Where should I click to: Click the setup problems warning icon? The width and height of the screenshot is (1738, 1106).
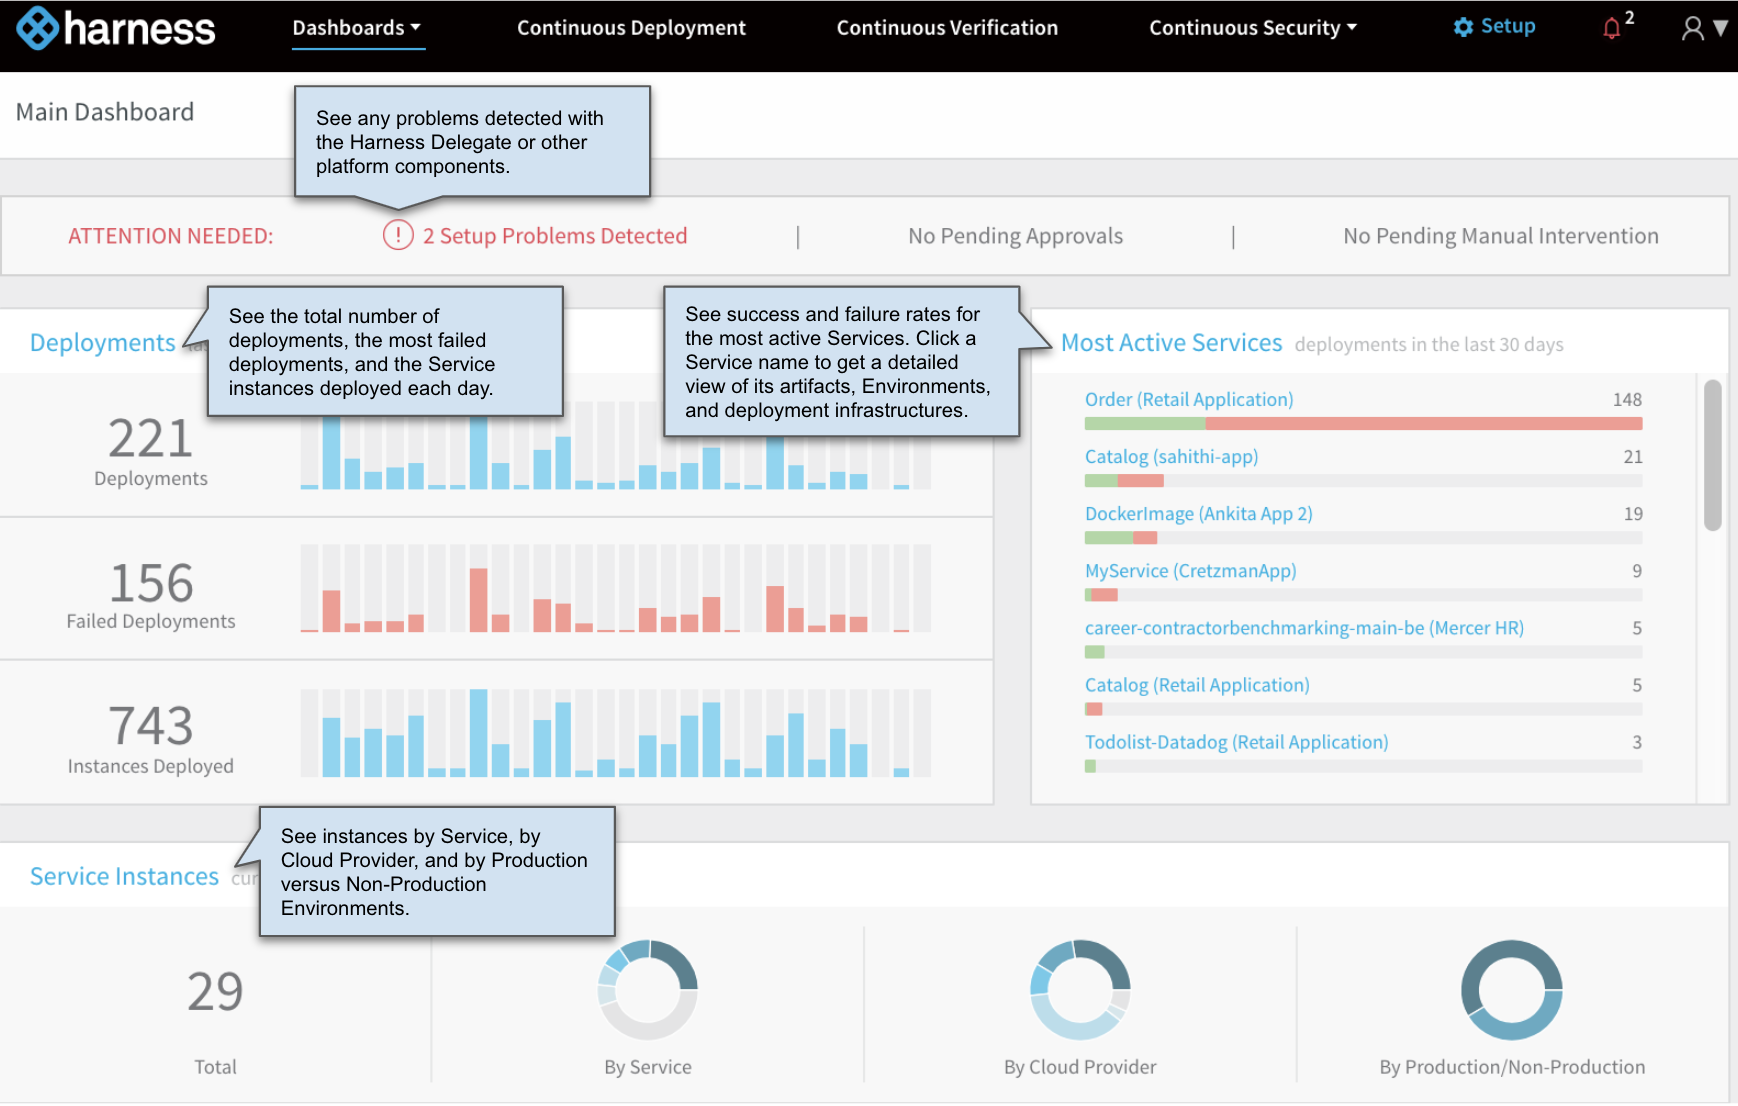(x=398, y=235)
